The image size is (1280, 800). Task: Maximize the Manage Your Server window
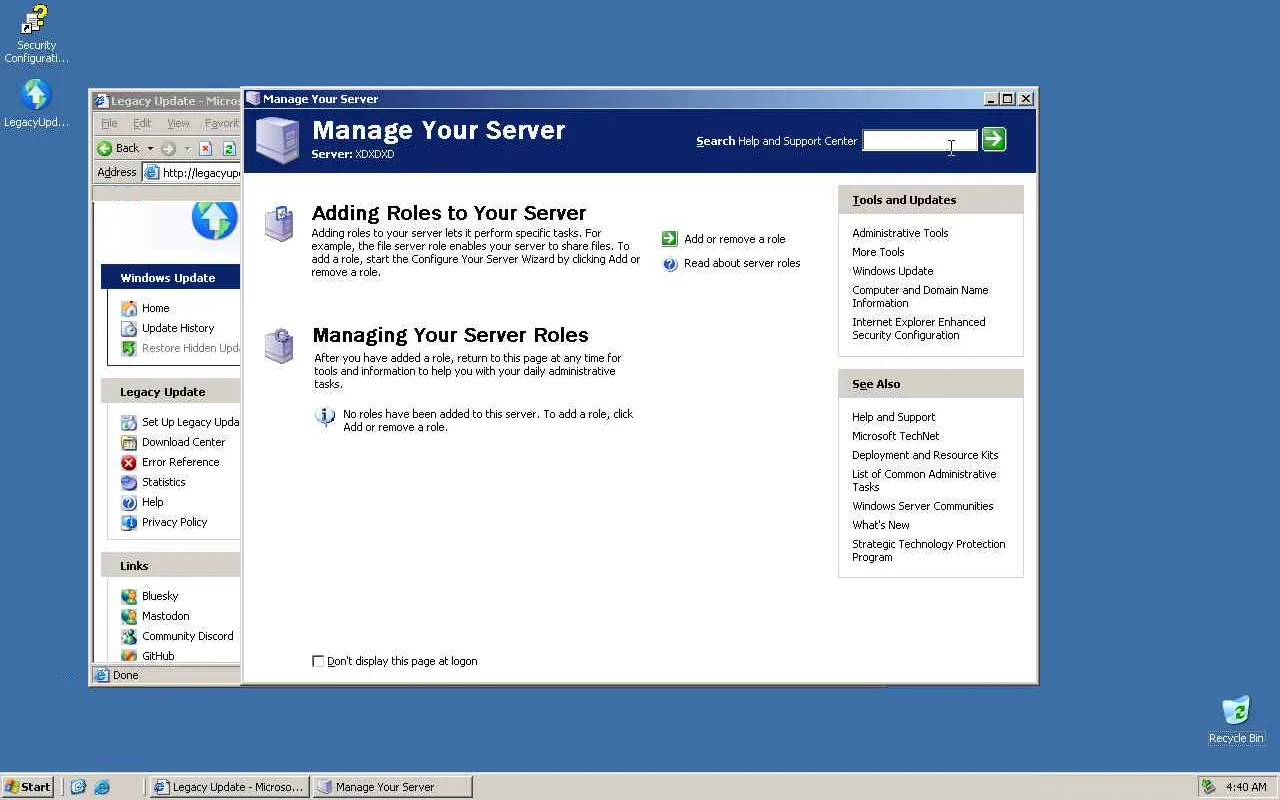click(1007, 99)
